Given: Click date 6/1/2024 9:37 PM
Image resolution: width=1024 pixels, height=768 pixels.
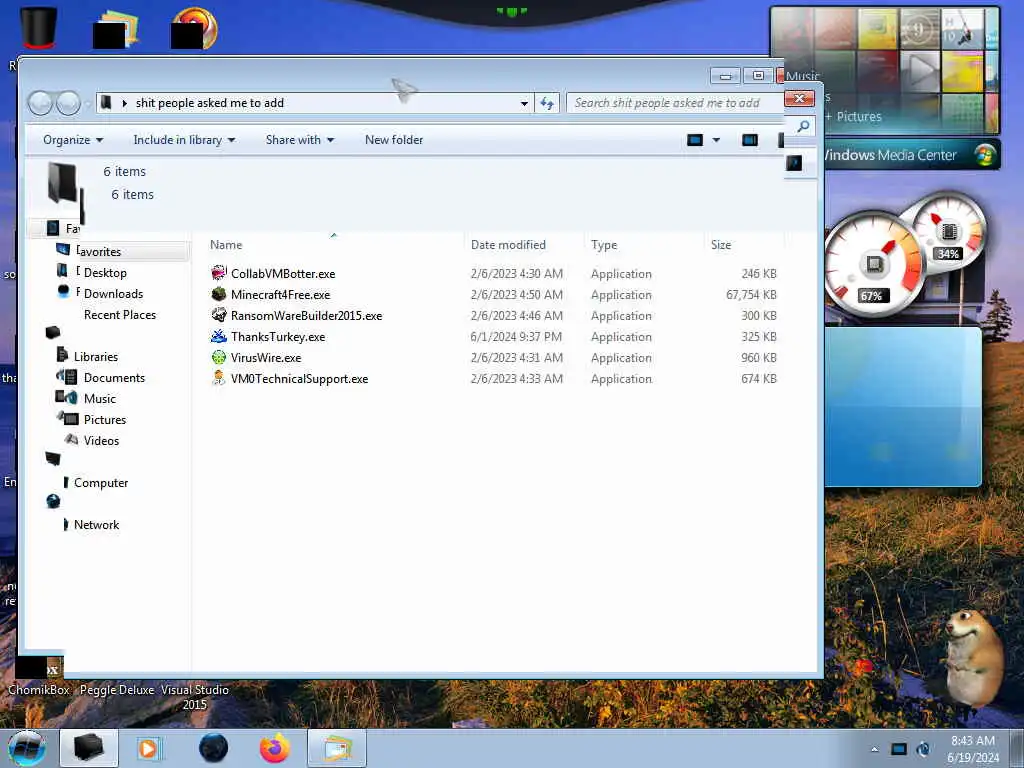Looking at the screenshot, I should coord(516,336).
